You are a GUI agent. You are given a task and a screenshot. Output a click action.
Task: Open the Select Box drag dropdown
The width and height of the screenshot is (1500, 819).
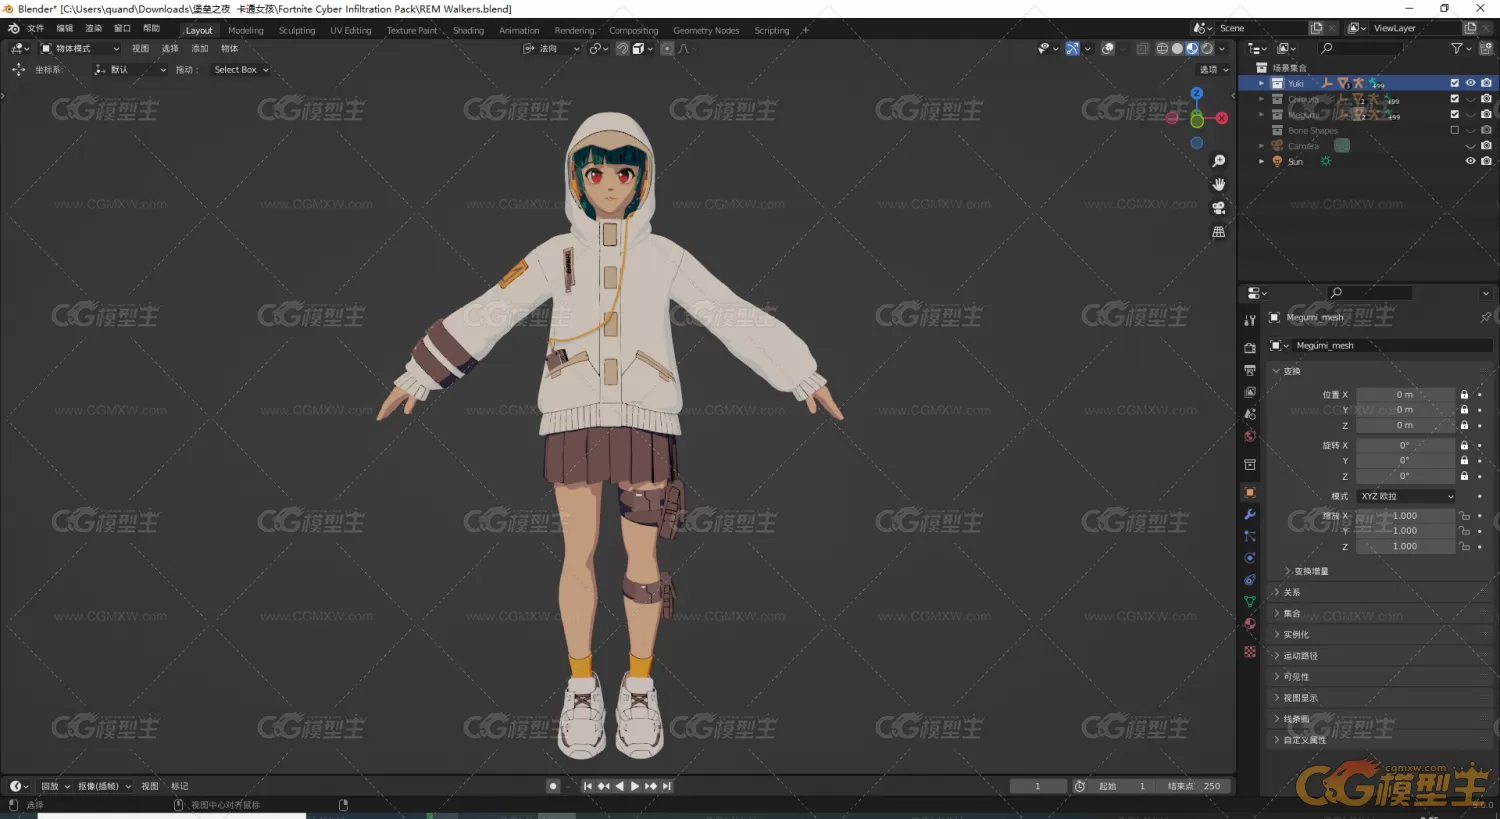pyautogui.click(x=241, y=70)
